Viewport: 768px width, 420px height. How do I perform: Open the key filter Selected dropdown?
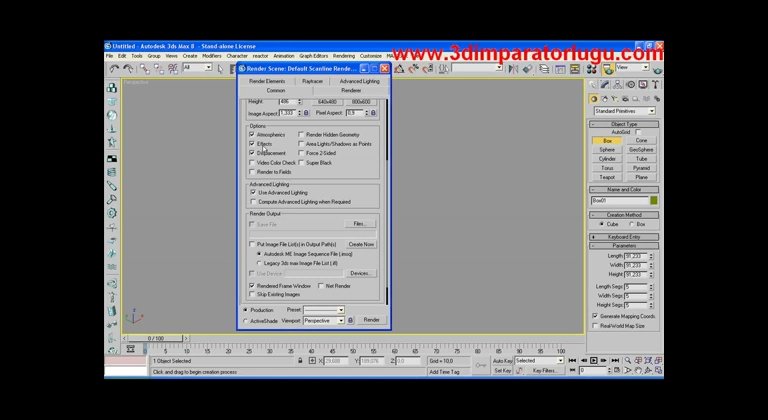pyautogui.click(x=539, y=361)
